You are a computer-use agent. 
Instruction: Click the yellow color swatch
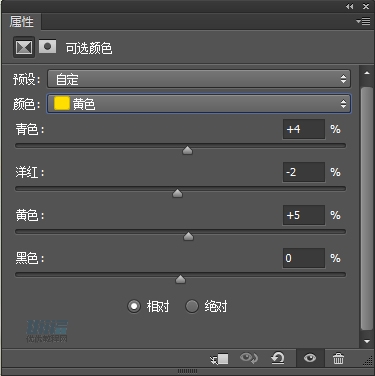click(62, 104)
